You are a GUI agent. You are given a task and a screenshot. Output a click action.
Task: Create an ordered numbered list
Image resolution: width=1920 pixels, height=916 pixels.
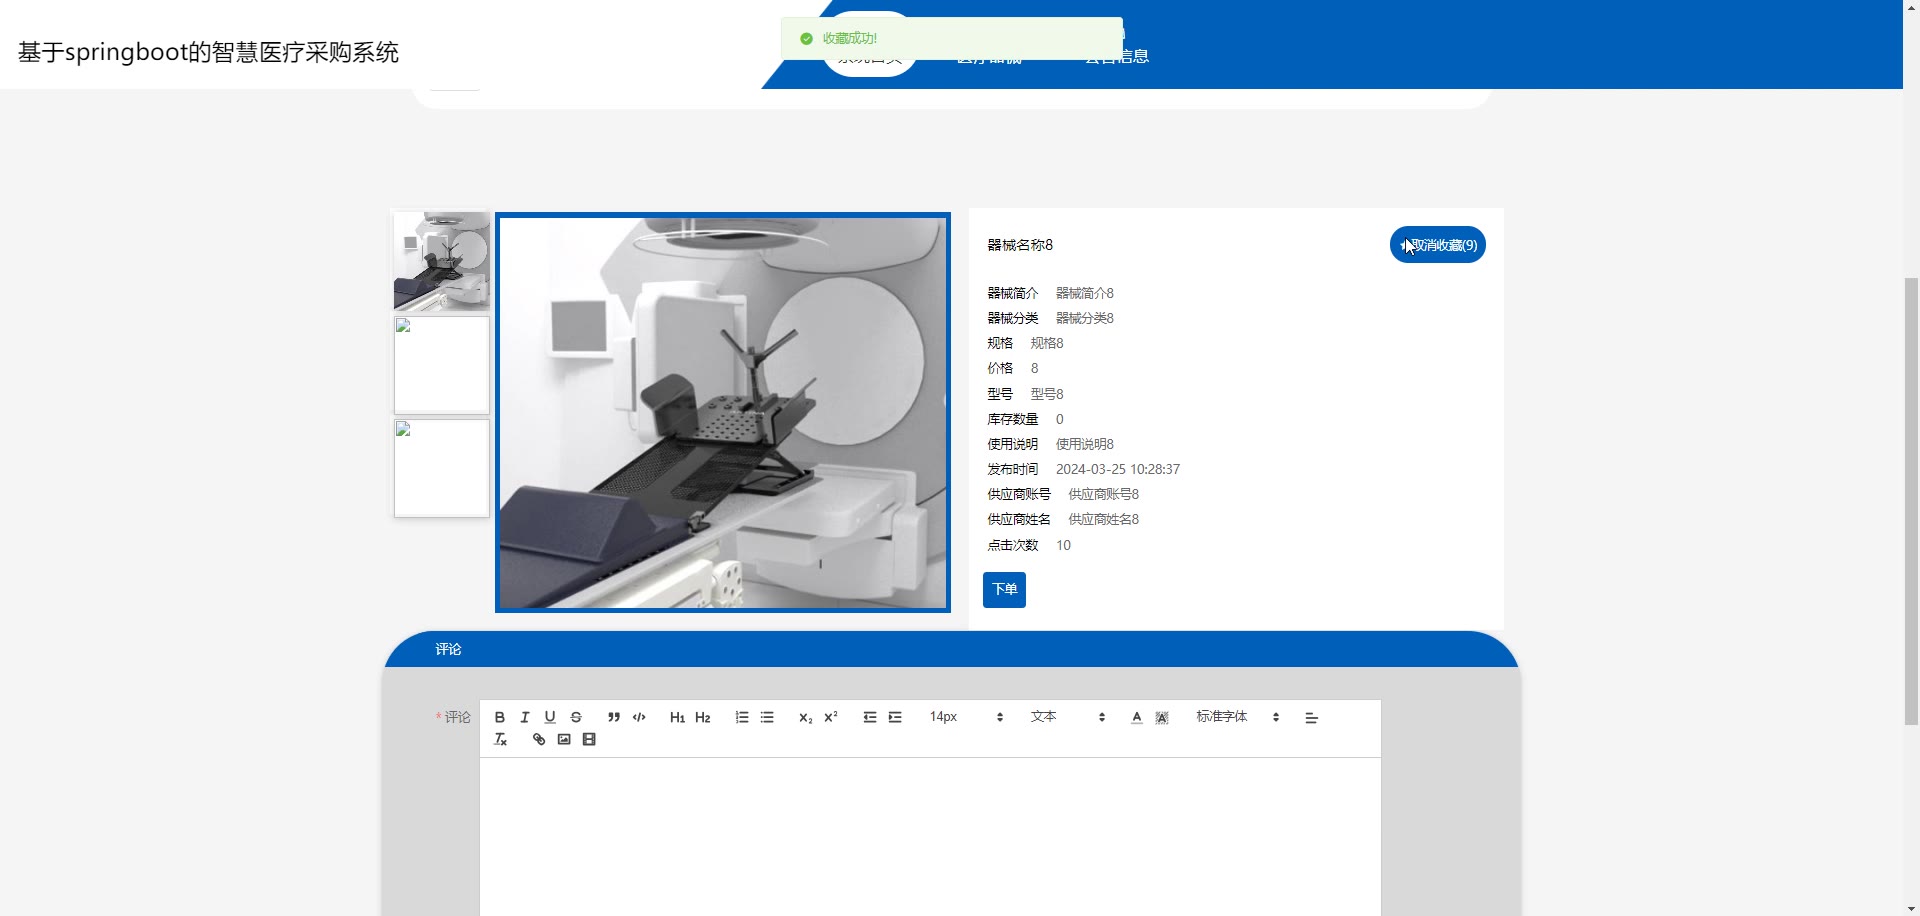[742, 717]
